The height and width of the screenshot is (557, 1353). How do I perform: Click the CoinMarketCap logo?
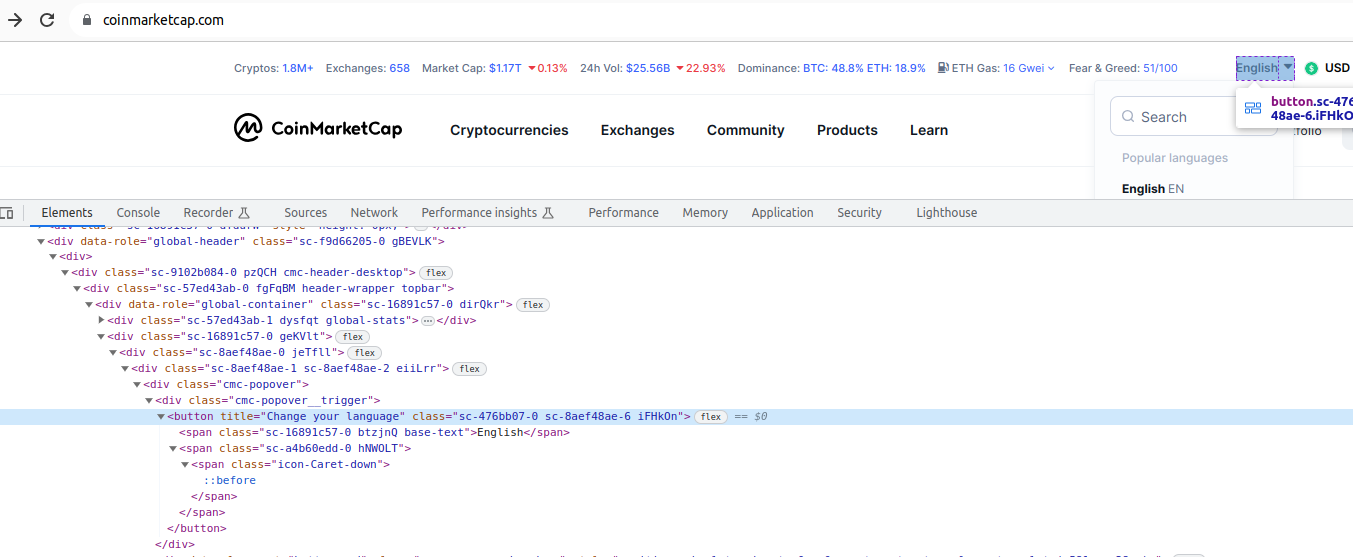click(318, 128)
